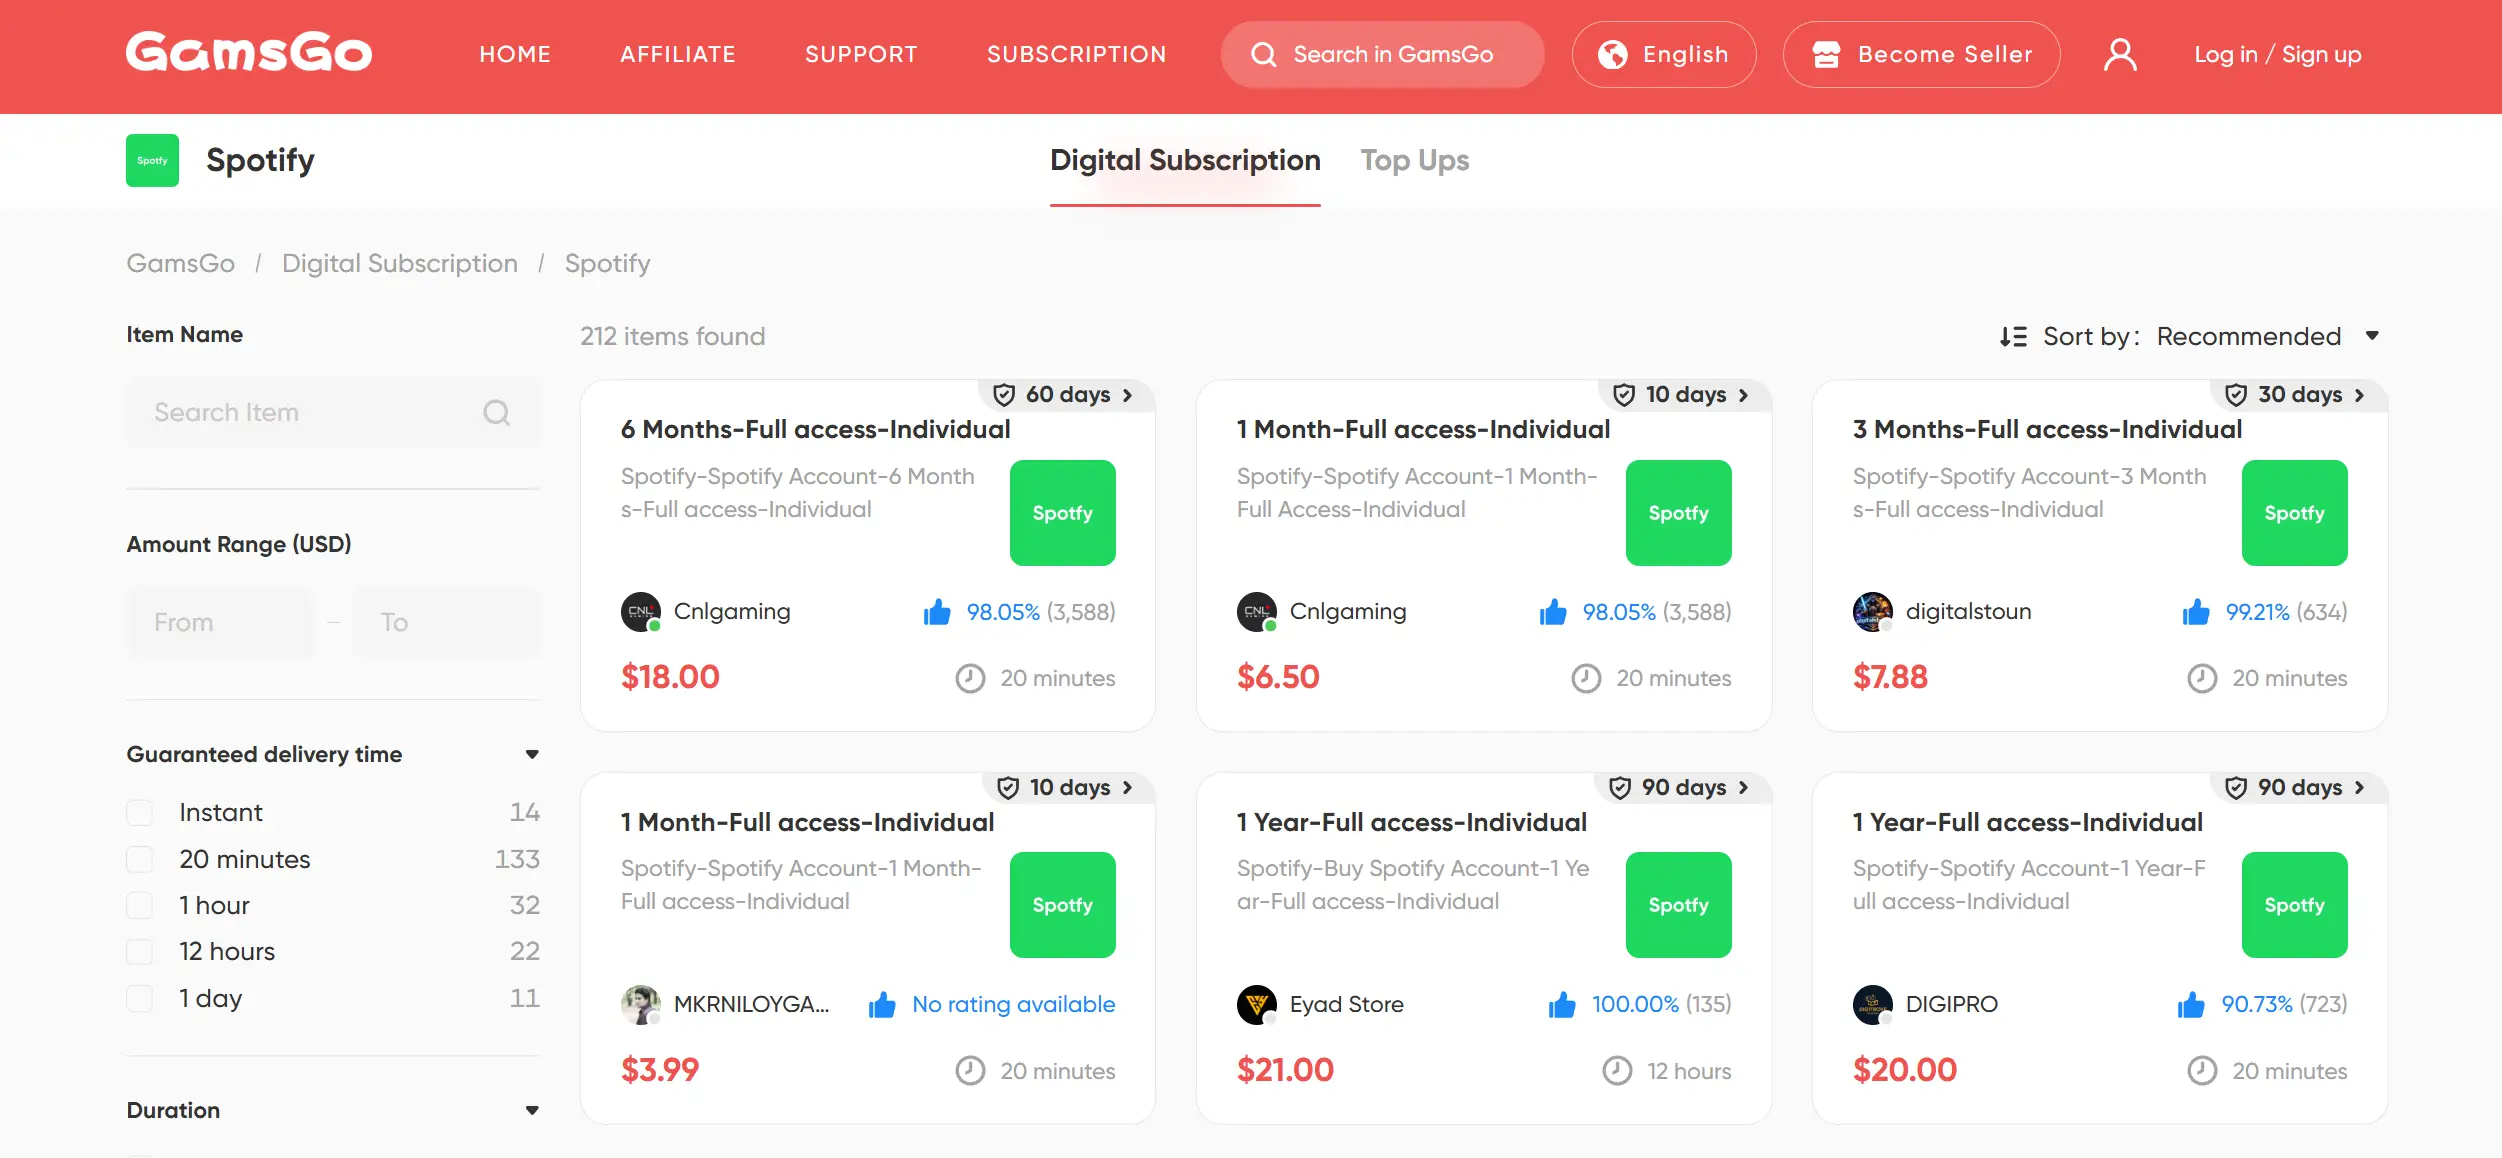Enable the 20 minutes delivery filter

point(140,859)
